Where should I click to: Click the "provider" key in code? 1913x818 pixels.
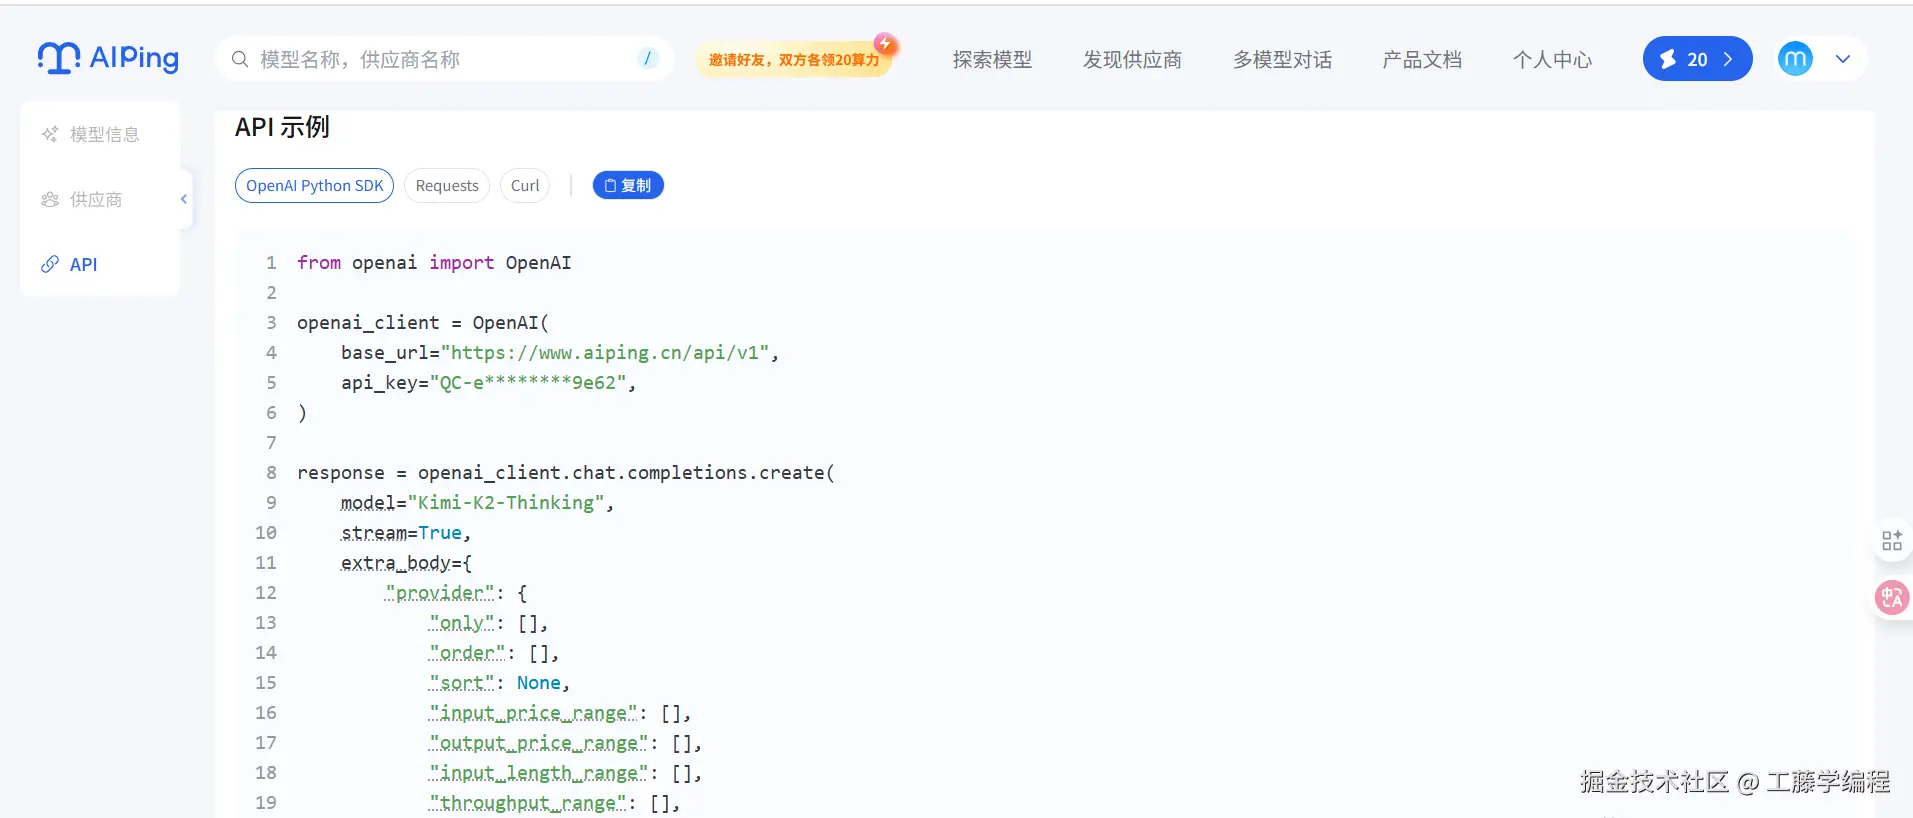[x=440, y=593]
